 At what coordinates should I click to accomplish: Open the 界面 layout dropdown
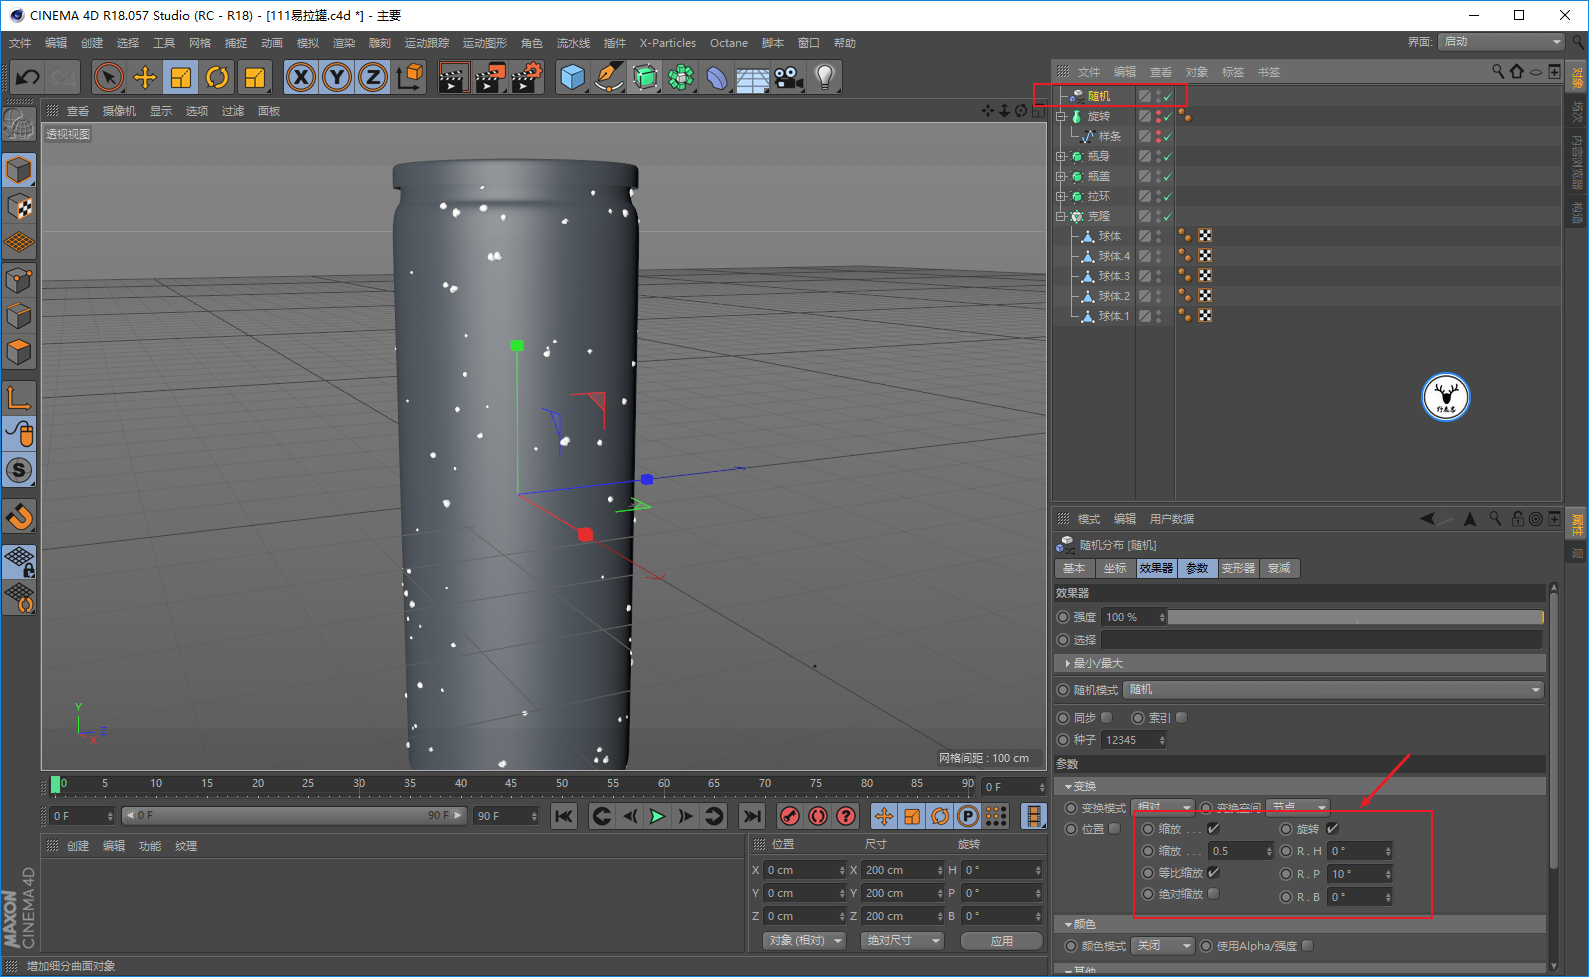1501,42
